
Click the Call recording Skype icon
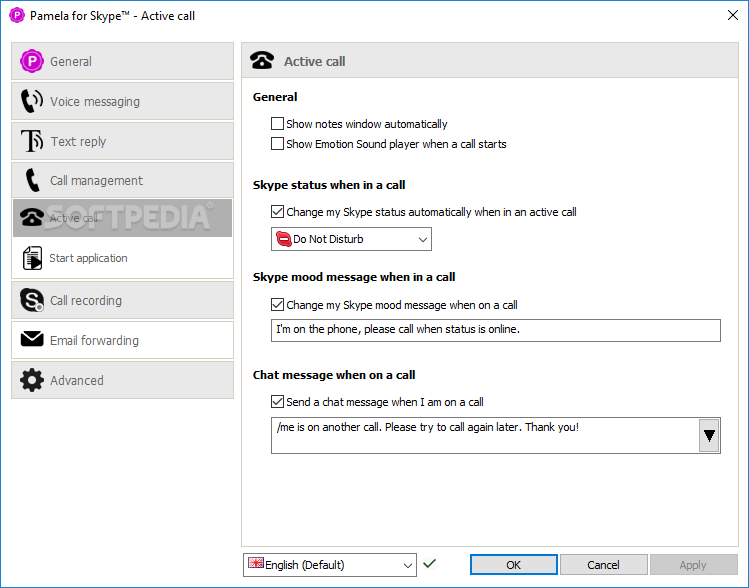click(x=32, y=300)
